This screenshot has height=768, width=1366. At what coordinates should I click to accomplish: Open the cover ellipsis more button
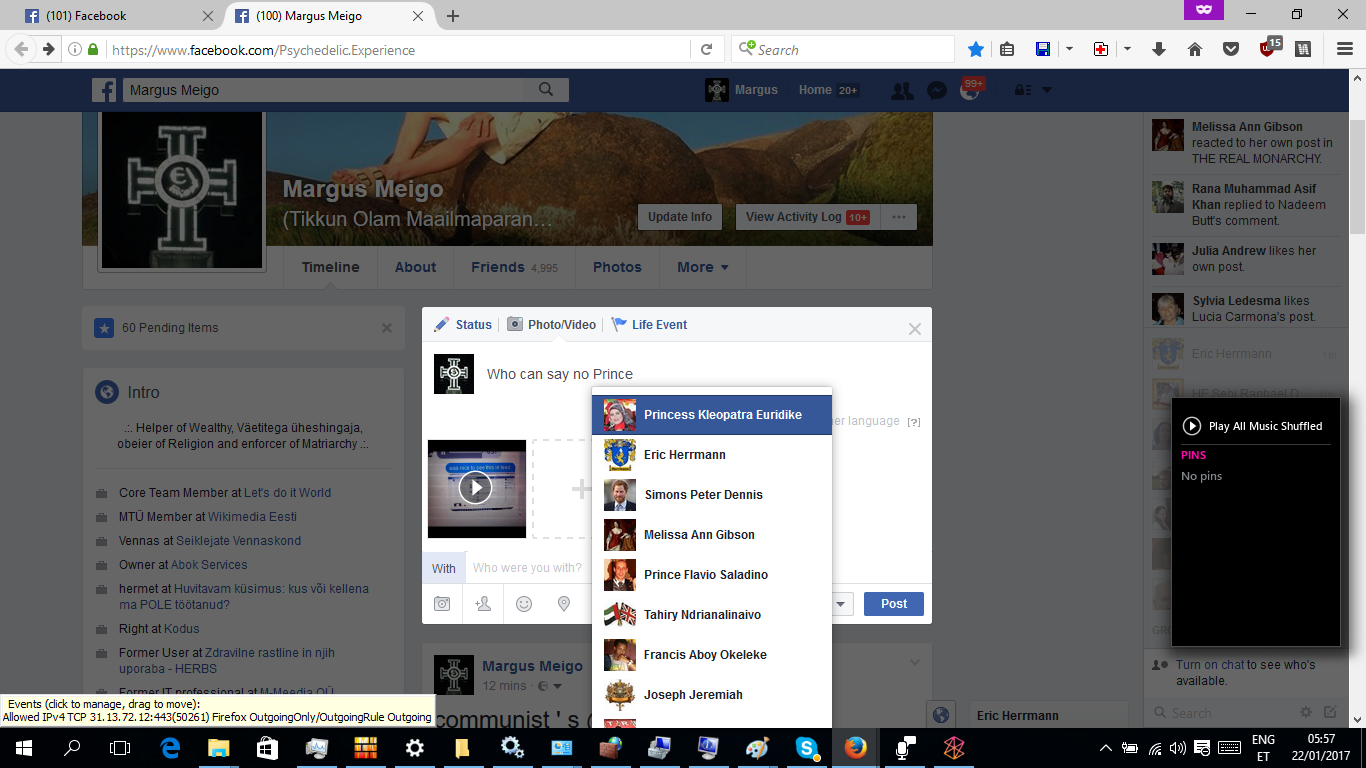click(x=899, y=217)
